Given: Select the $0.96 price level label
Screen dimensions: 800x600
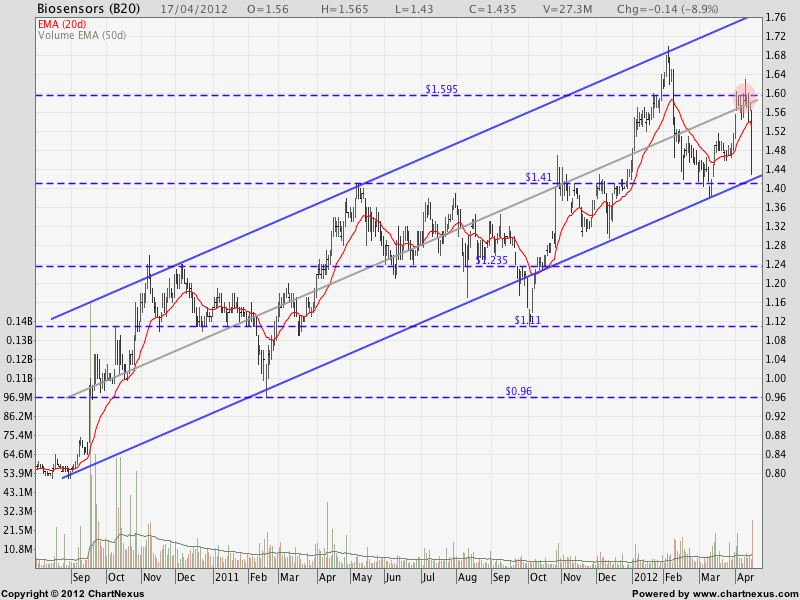Looking at the screenshot, I should 517,391.
